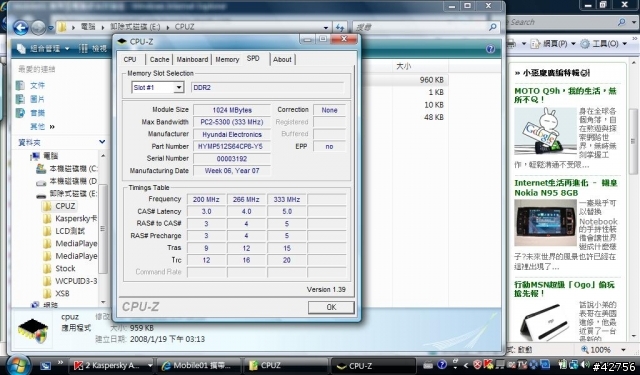
Task: Open the recent pages dropdown arrow in Explorer
Action: tap(51, 28)
